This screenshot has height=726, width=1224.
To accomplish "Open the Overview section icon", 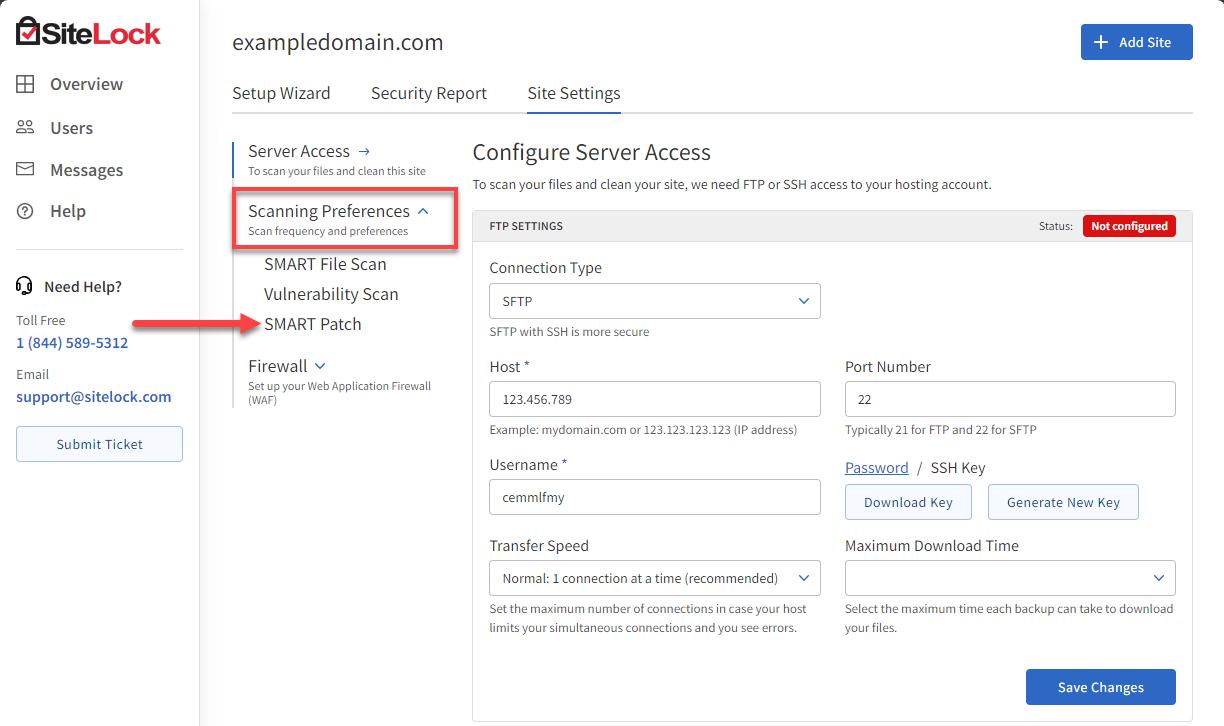I will tap(26, 84).
